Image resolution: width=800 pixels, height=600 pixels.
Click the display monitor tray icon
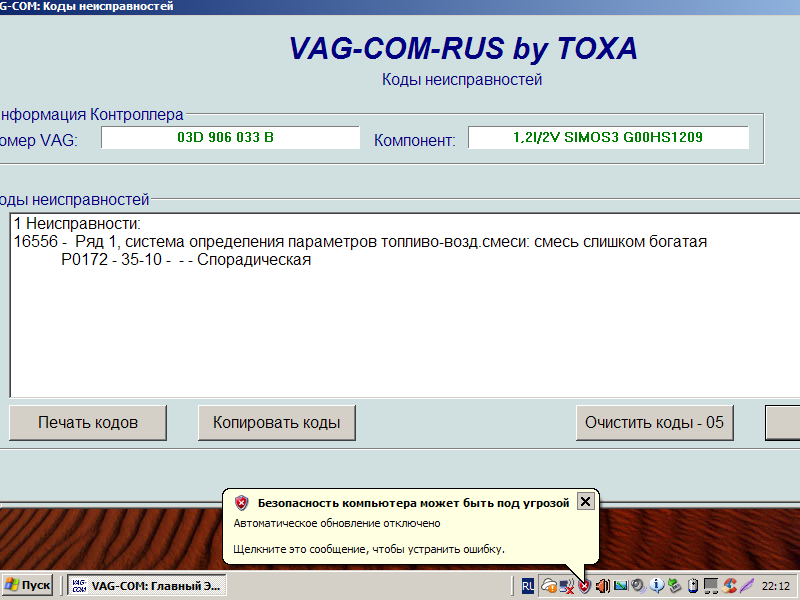pos(620,585)
